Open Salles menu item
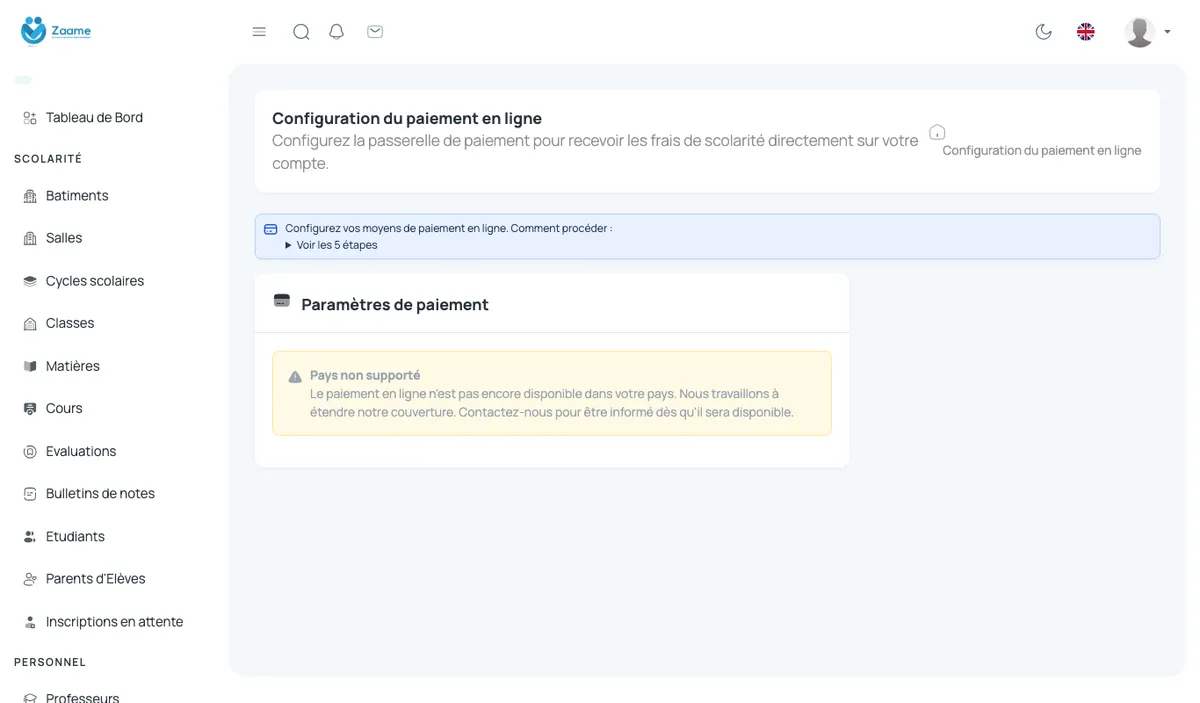 [64, 238]
